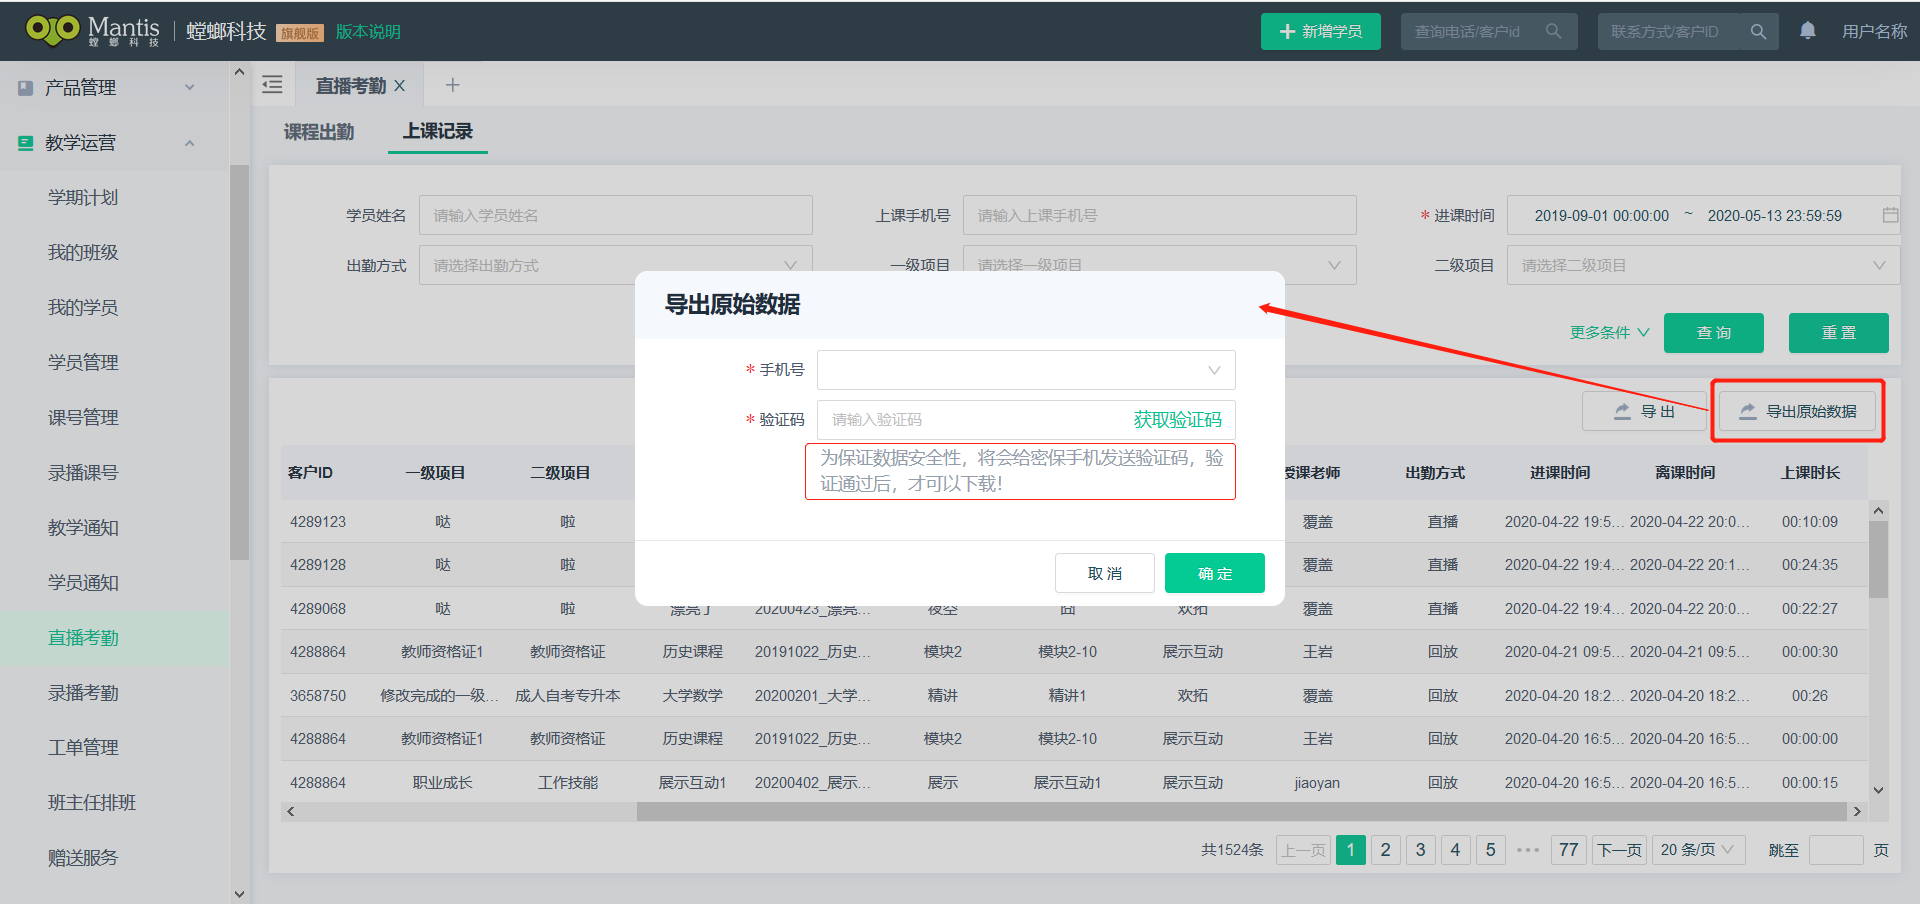Open 学期计划 in sidebar
This screenshot has width=1920, height=904.
[83, 197]
